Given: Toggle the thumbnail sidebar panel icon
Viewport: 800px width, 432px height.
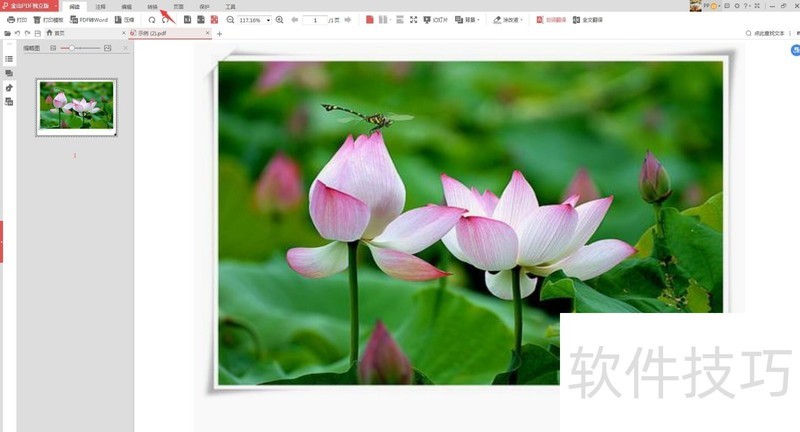Looking at the screenshot, I should [x=9, y=73].
